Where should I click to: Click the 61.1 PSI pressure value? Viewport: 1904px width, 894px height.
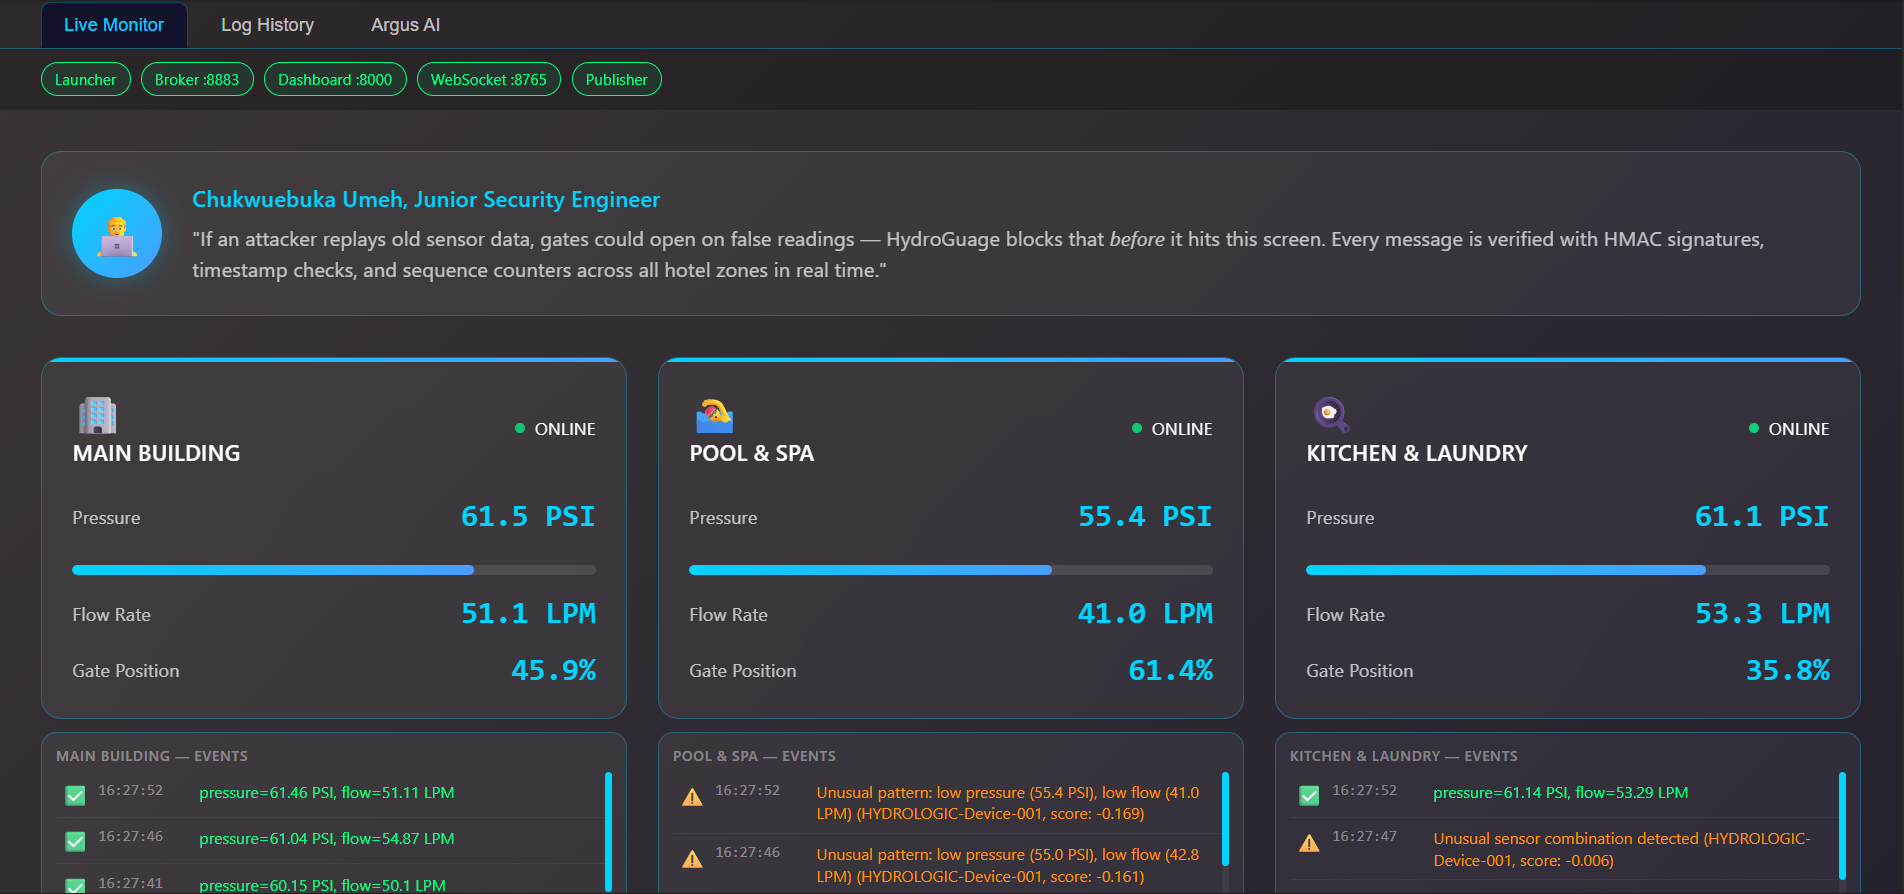pos(1762,516)
